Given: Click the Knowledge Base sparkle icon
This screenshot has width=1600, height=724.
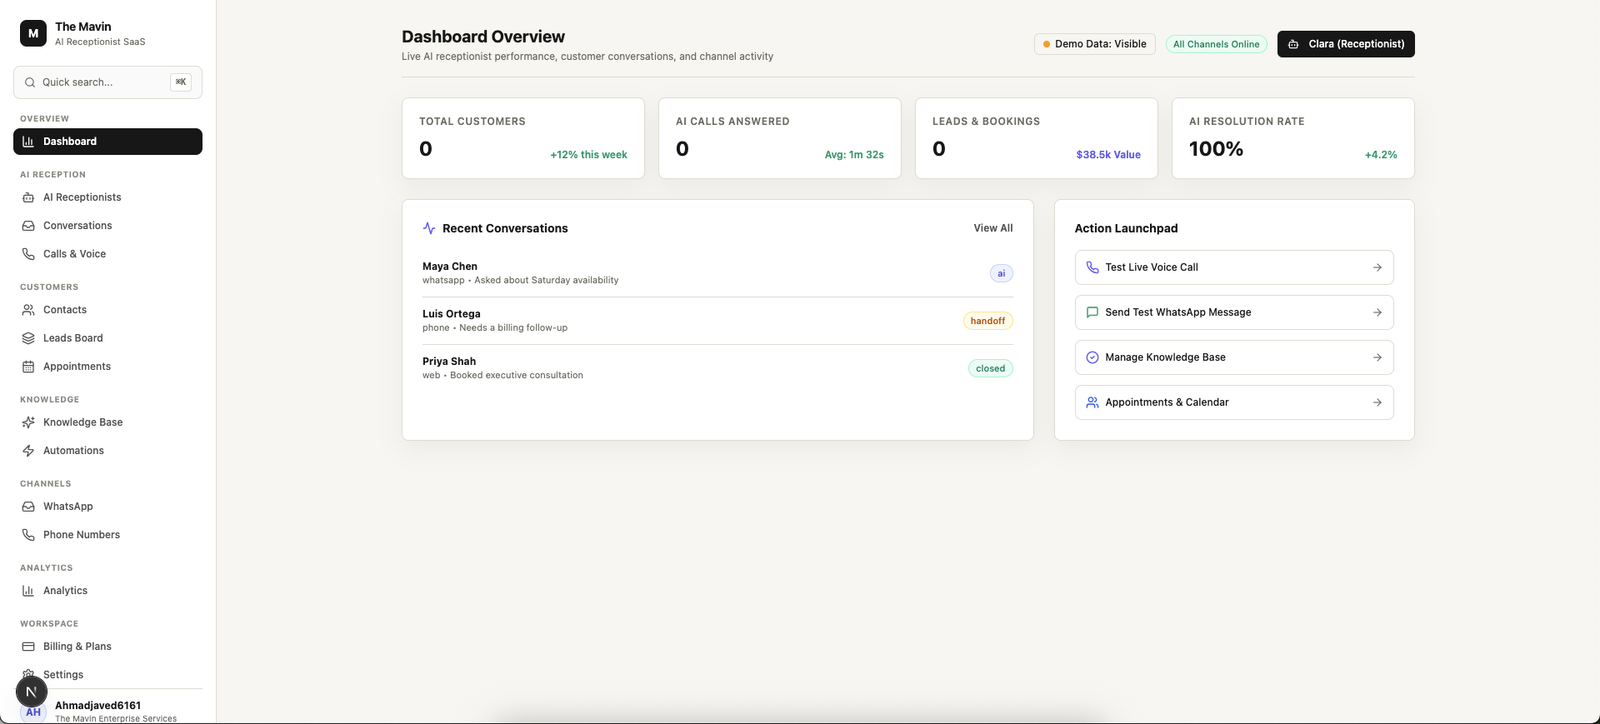Looking at the screenshot, I should [28, 423].
